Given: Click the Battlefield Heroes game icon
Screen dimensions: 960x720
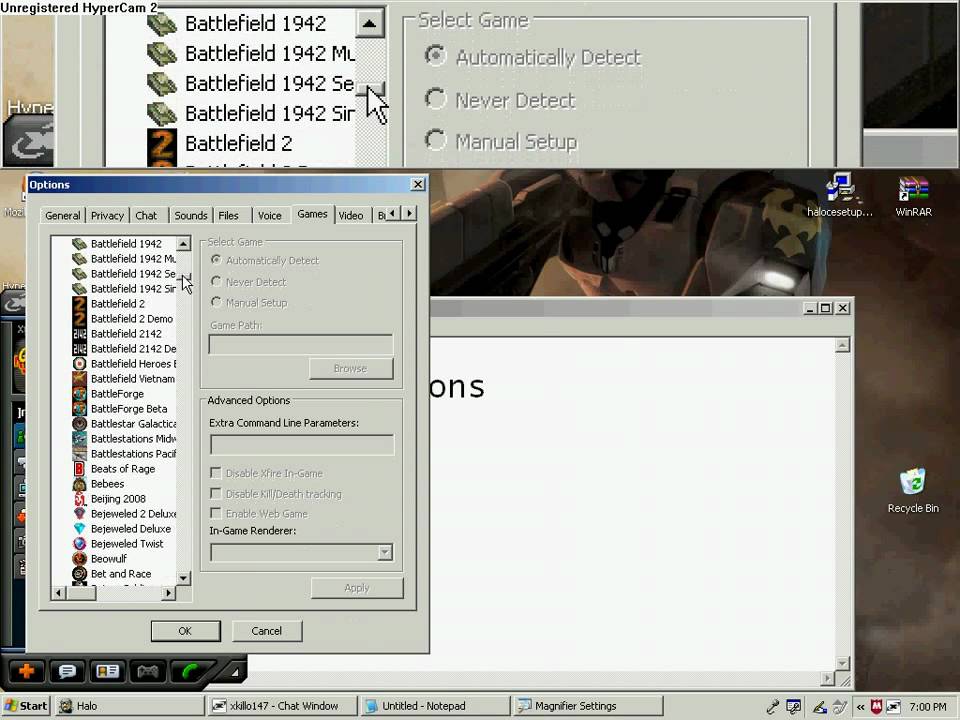Looking at the screenshot, I should click(x=80, y=364).
